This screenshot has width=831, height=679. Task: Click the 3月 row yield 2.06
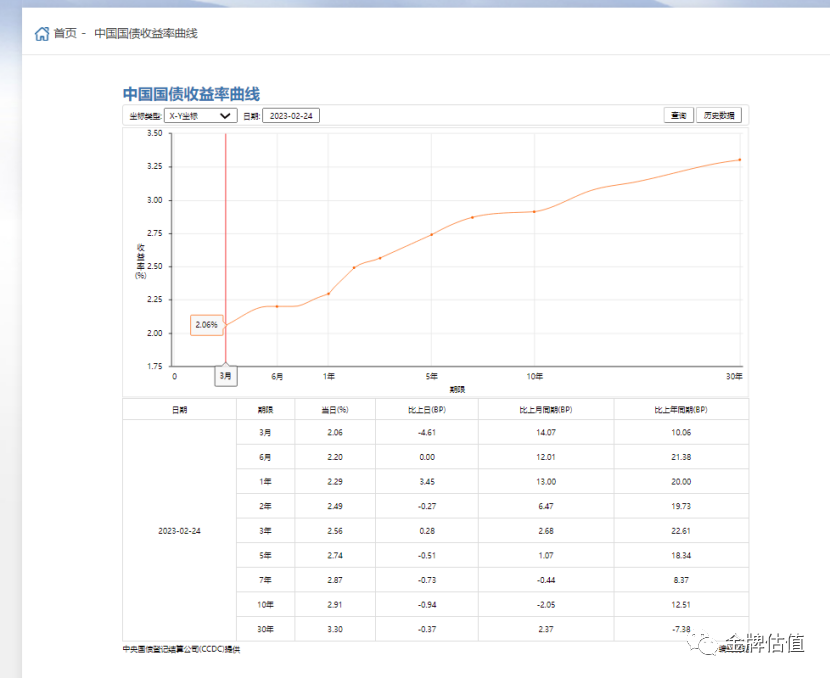click(335, 433)
